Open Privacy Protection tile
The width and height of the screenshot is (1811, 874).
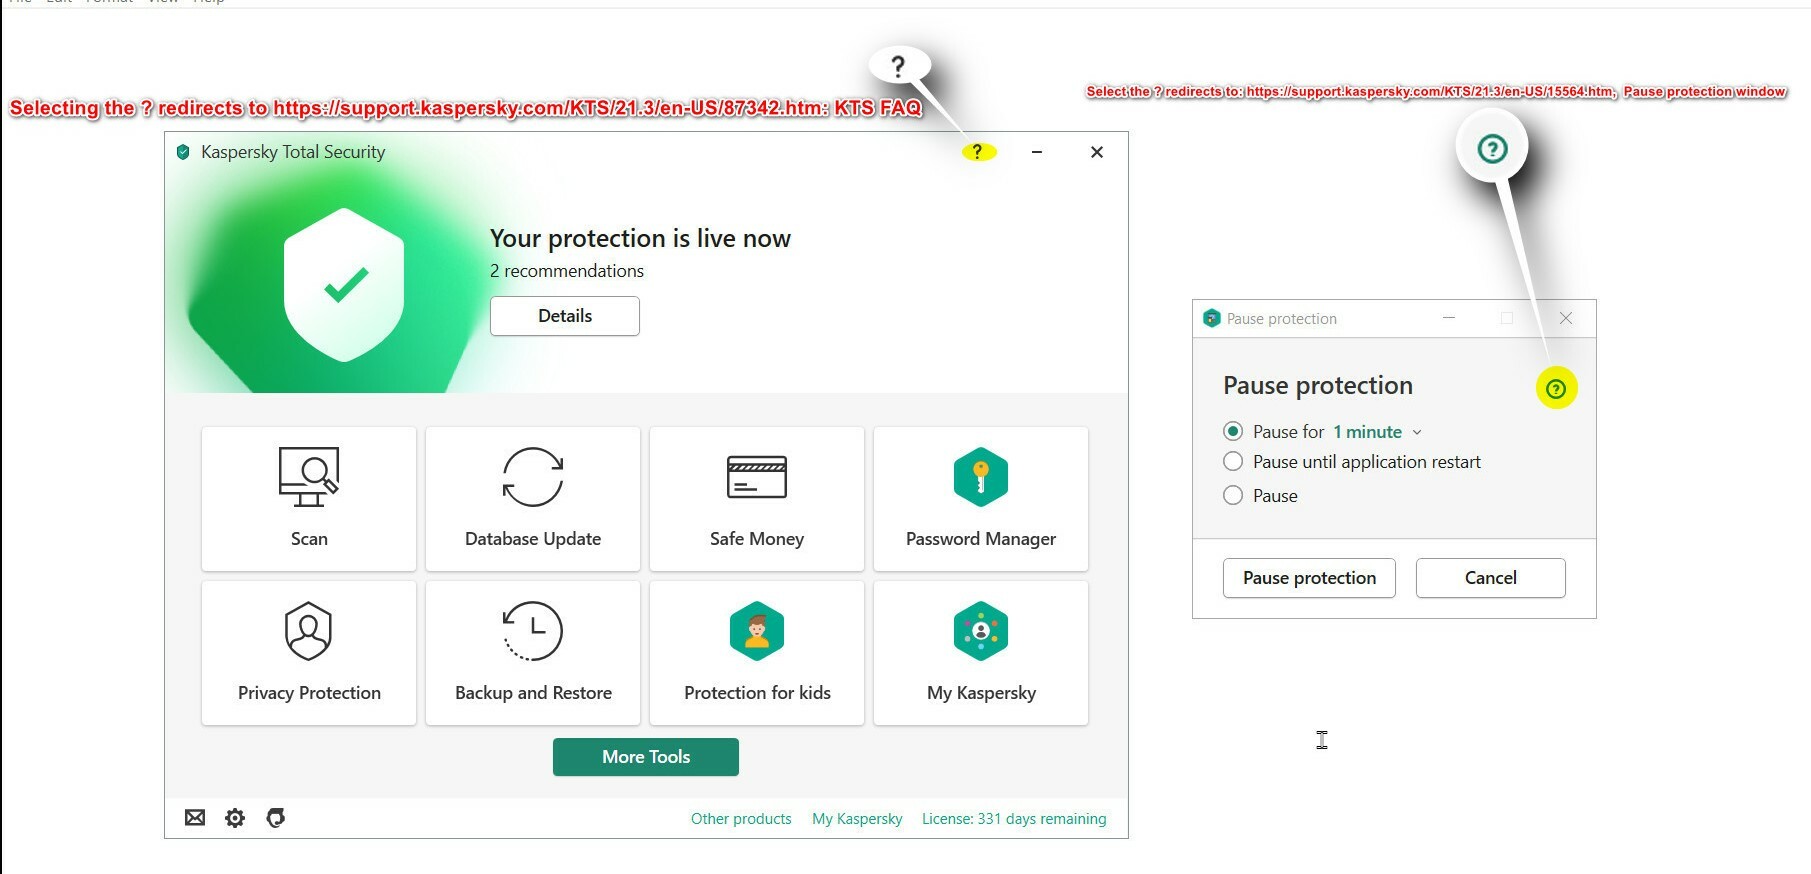[309, 653]
